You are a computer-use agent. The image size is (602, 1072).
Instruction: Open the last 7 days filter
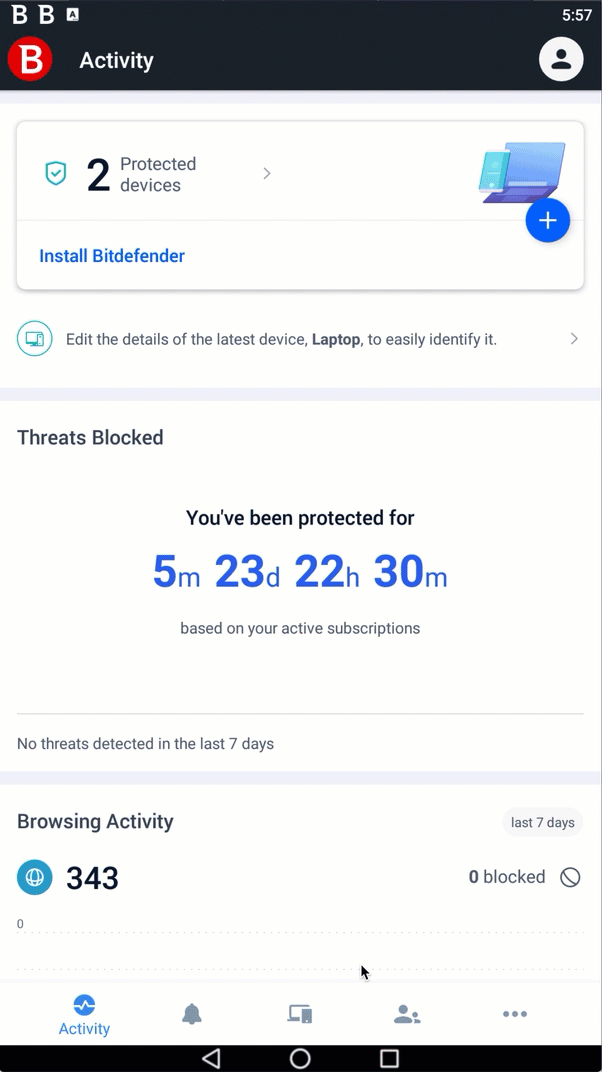click(x=542, y=822)
